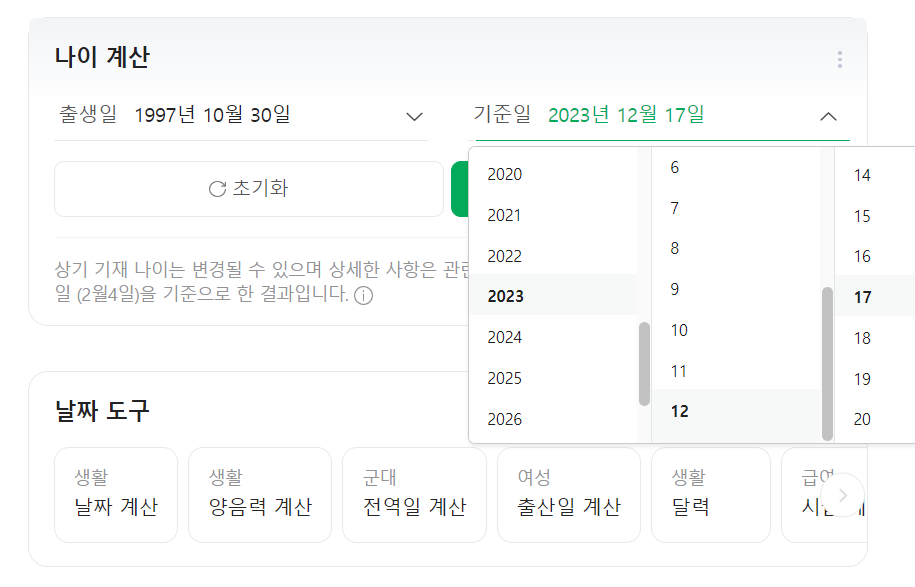Click the 초기화 reset button
Screen dimensions: 915x587
point(248,189)
